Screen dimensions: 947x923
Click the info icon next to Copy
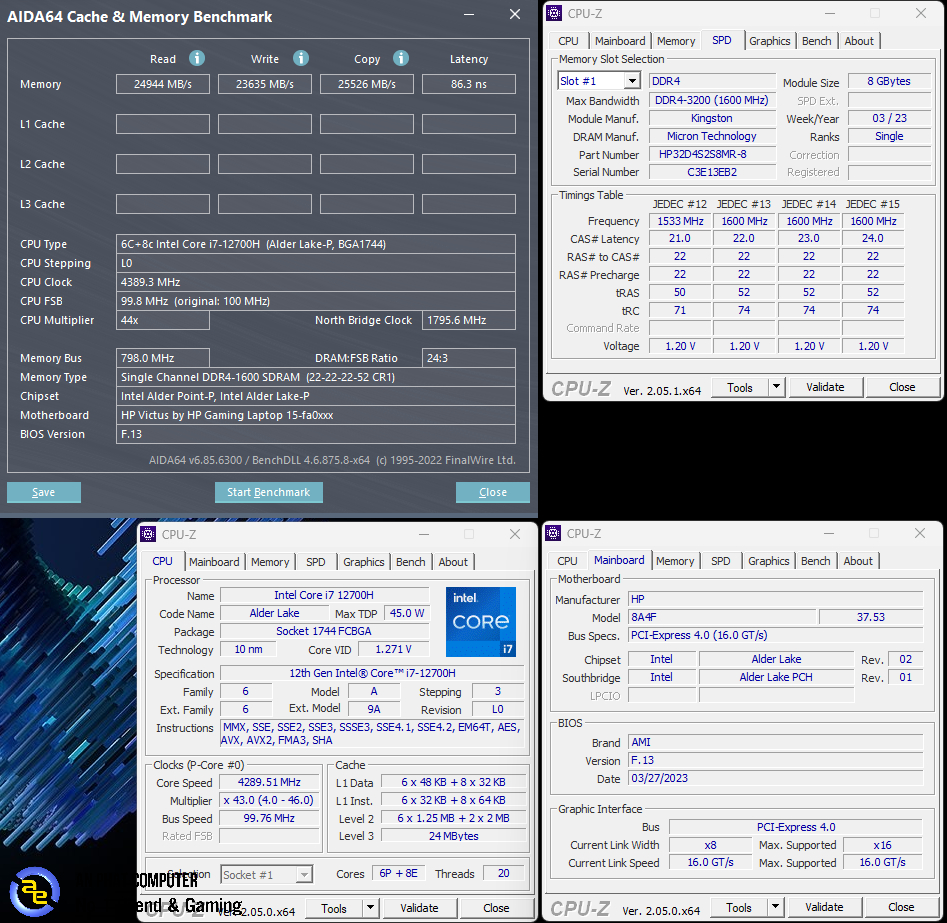(x=401, y=58)
